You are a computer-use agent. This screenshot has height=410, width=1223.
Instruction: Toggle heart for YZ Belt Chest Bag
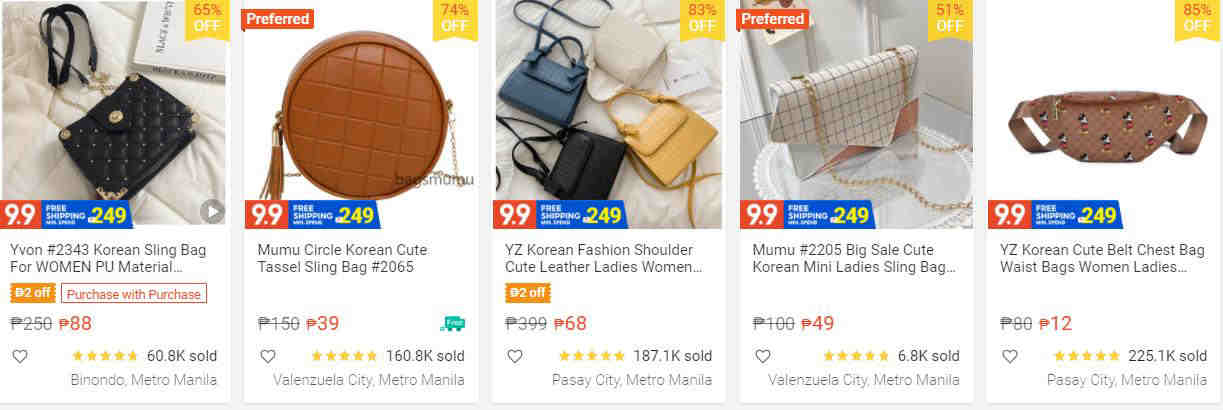click(1009, 356)
